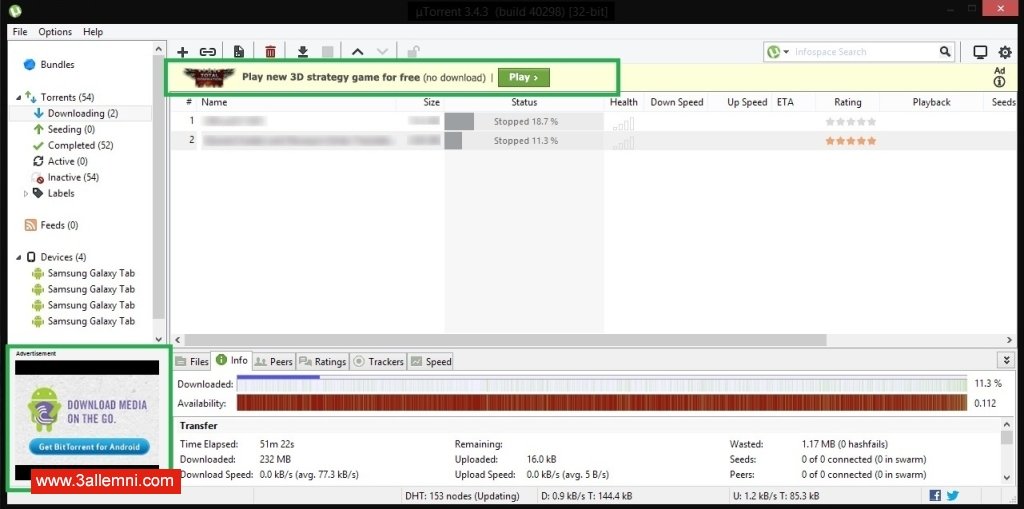Click the red Remove Torrent trash icon

[x=270, y=52]
